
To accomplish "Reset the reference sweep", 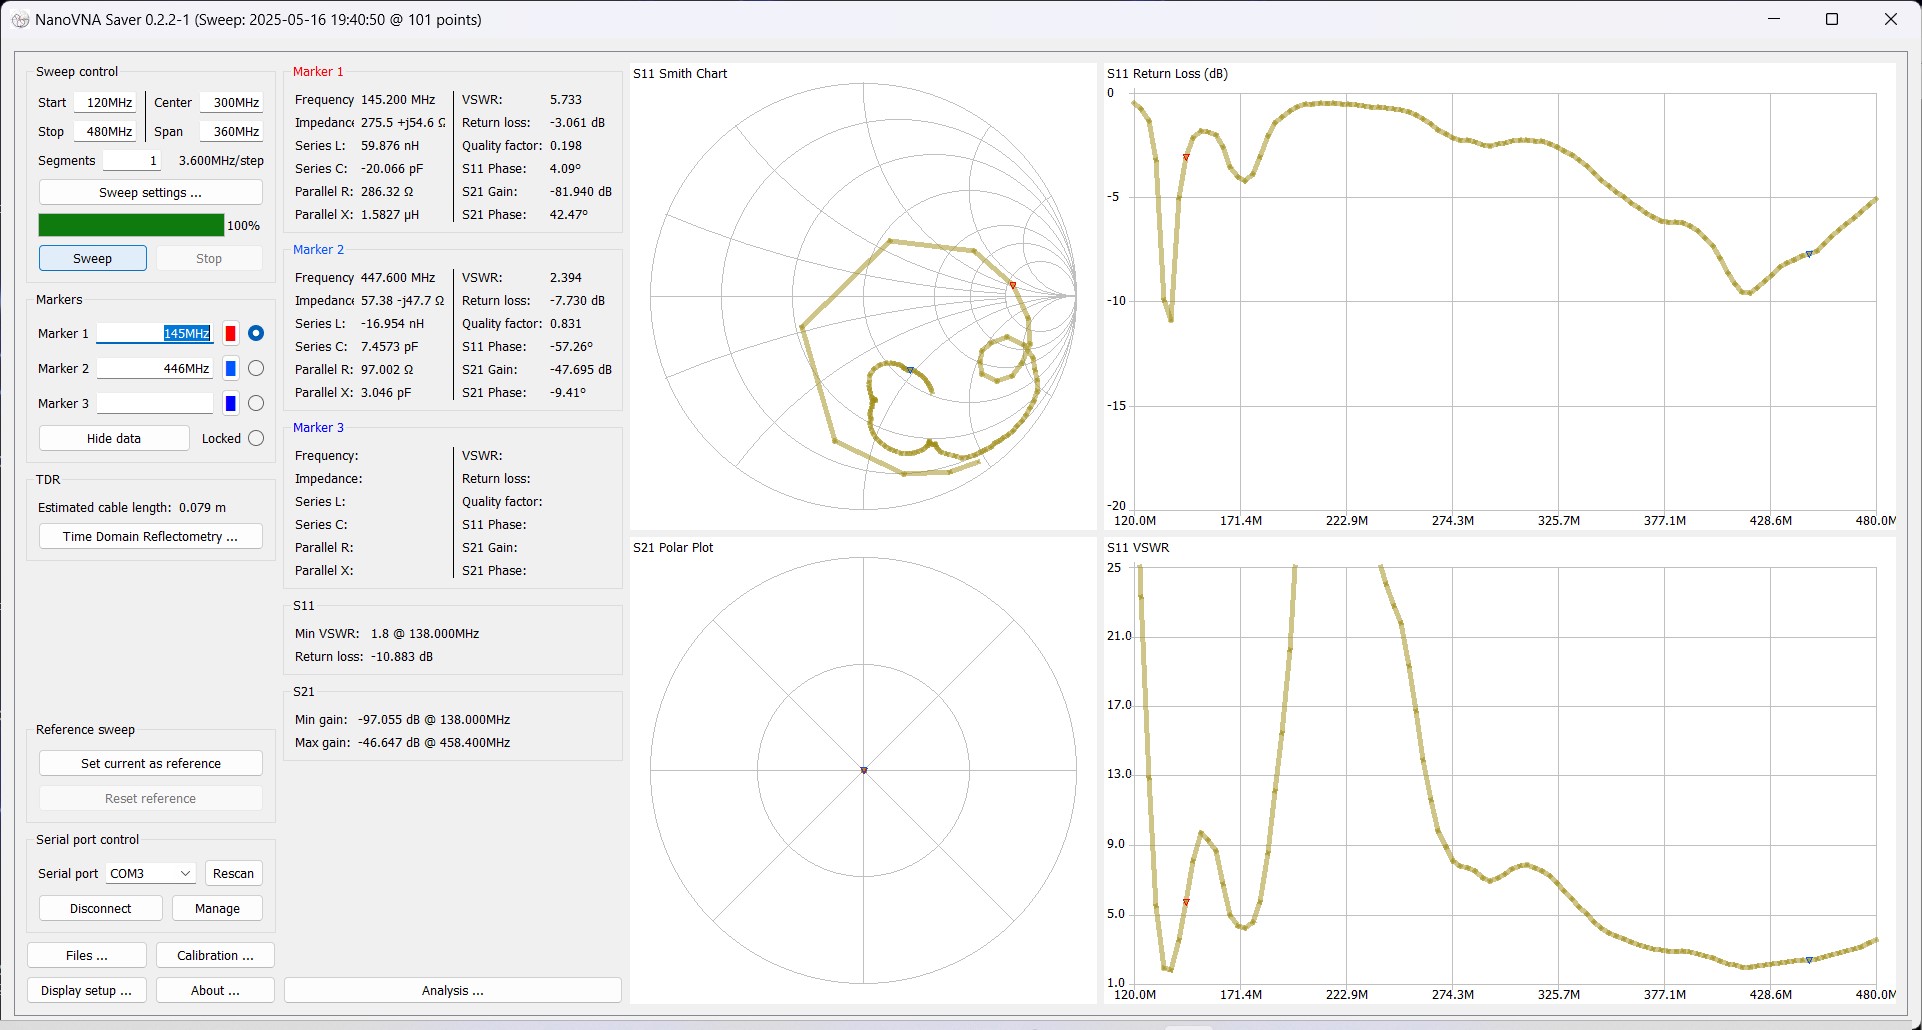I will (150, 798).
